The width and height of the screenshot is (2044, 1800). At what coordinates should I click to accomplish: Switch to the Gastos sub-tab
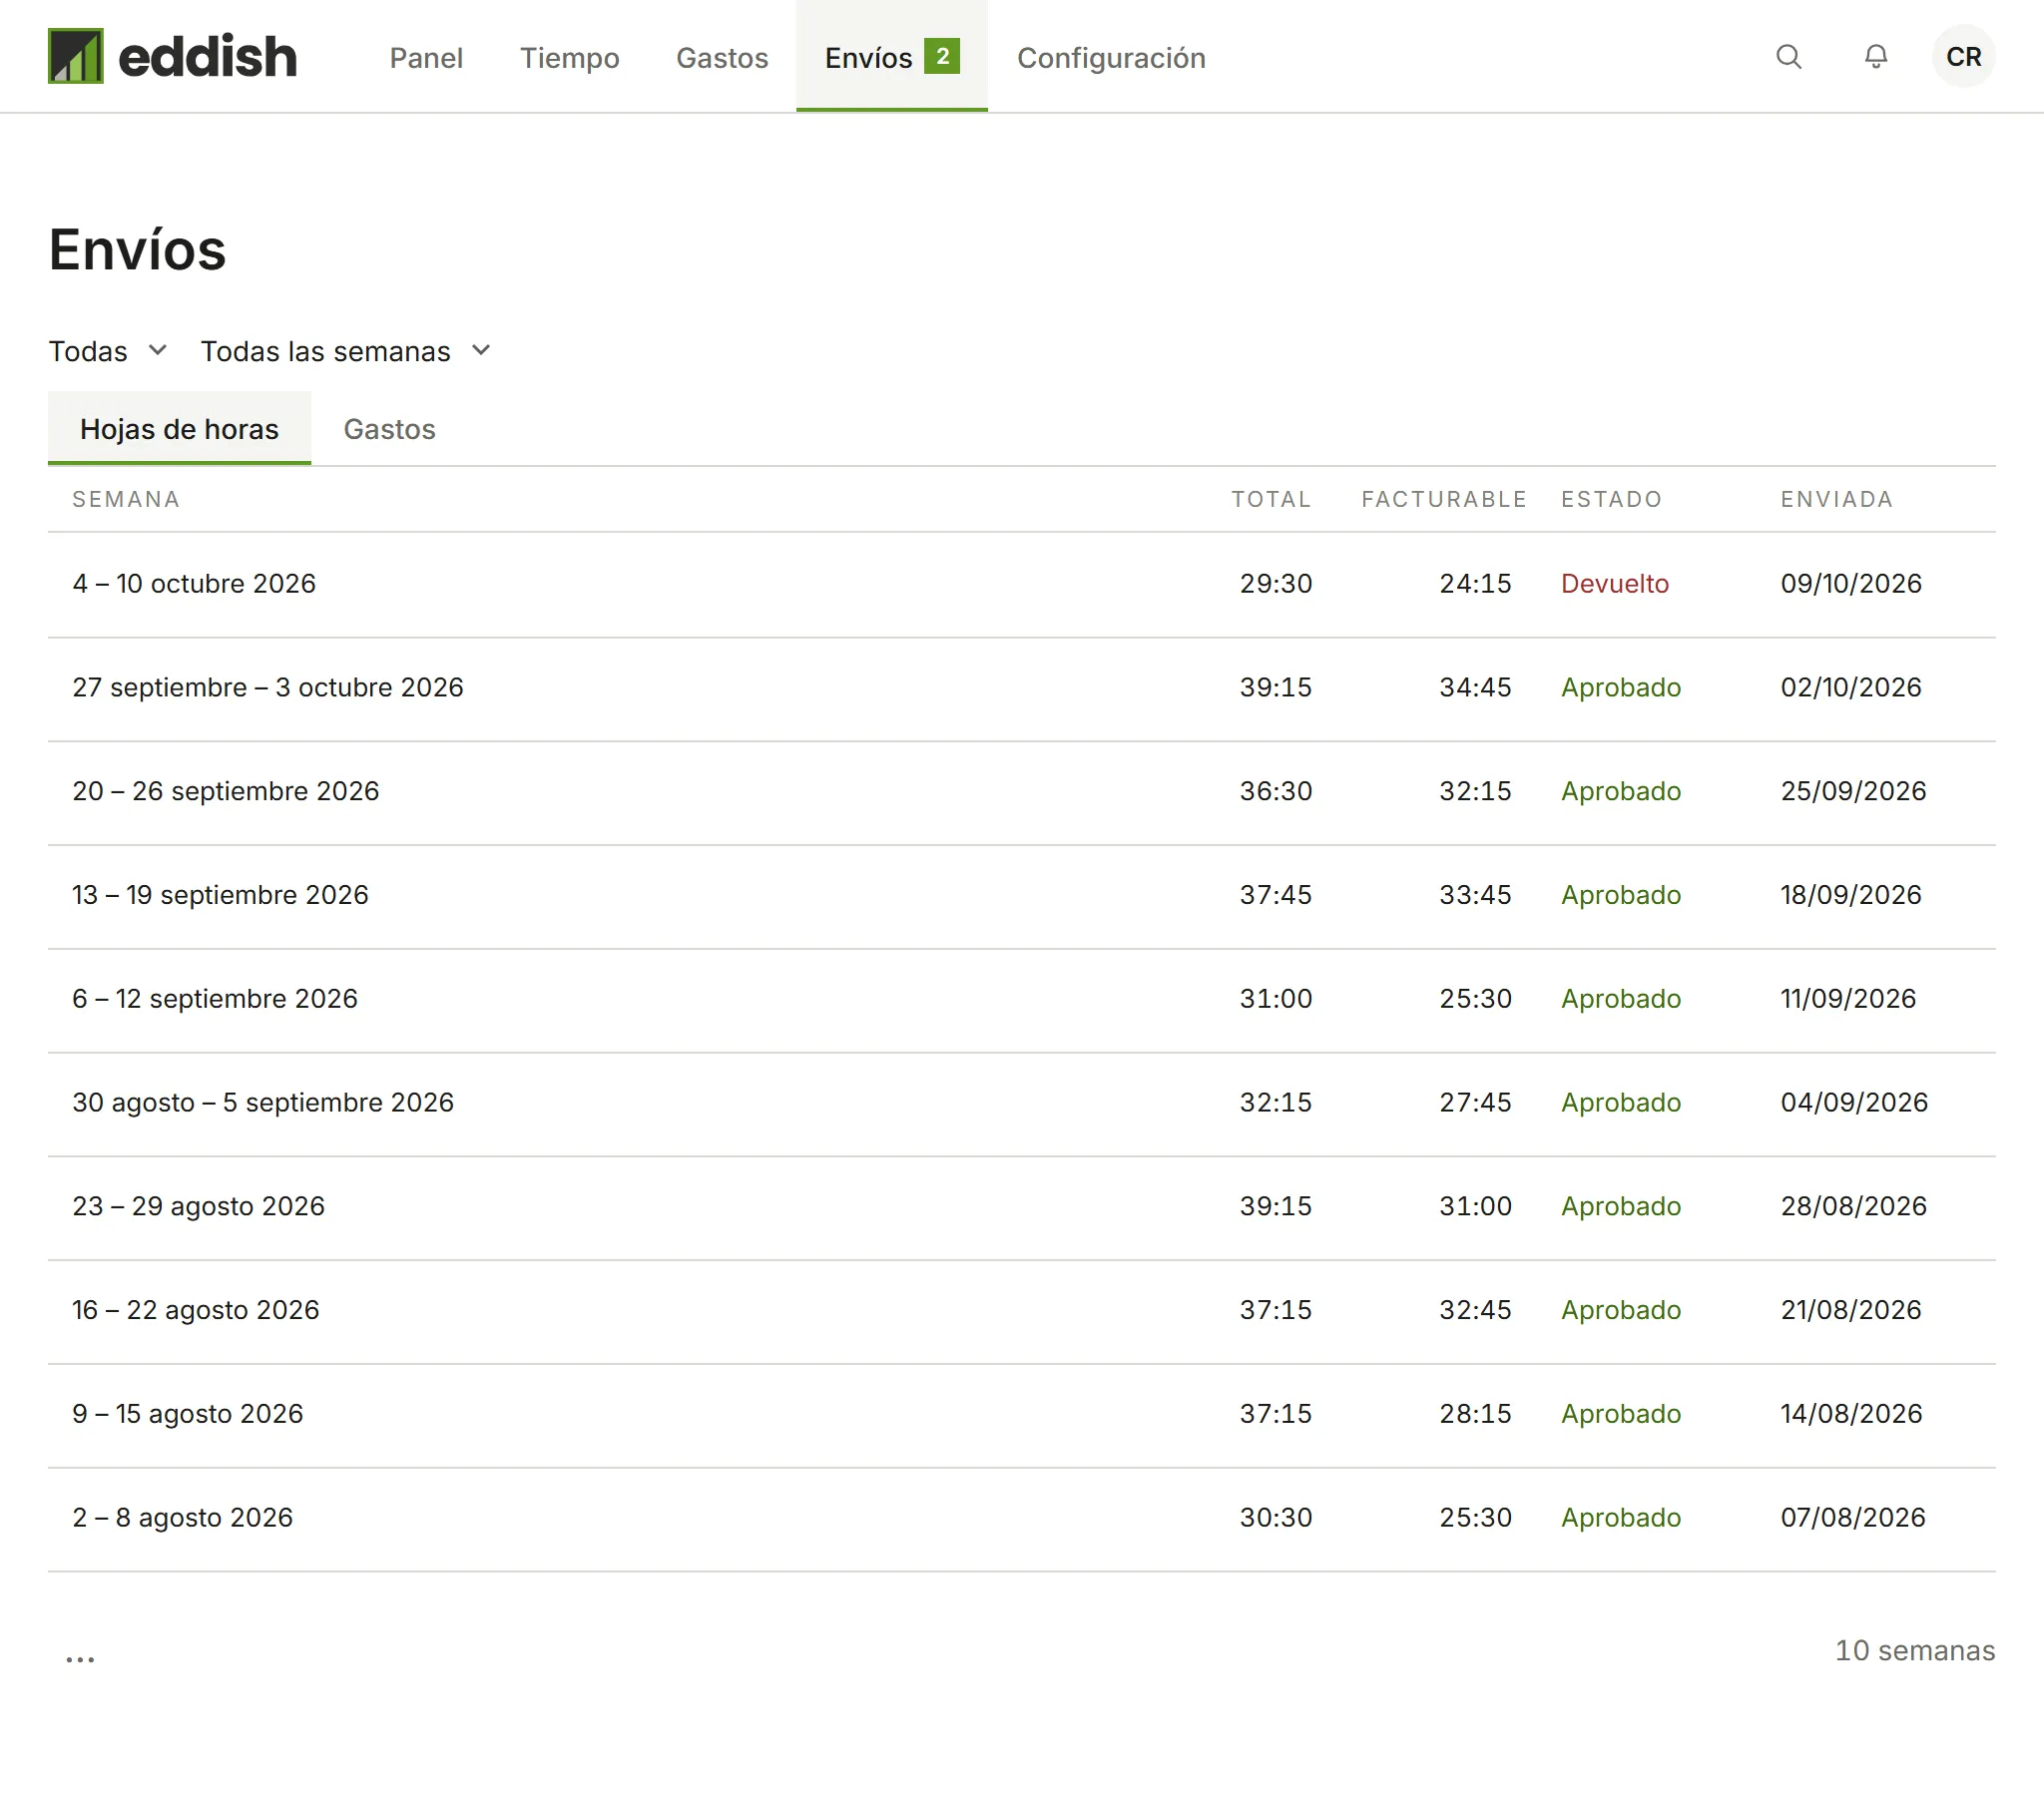[x=389, y=429]
